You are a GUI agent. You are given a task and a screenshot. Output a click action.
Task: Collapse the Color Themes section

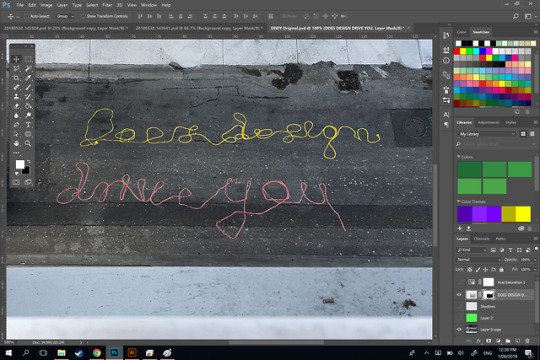tap(459, 202)
